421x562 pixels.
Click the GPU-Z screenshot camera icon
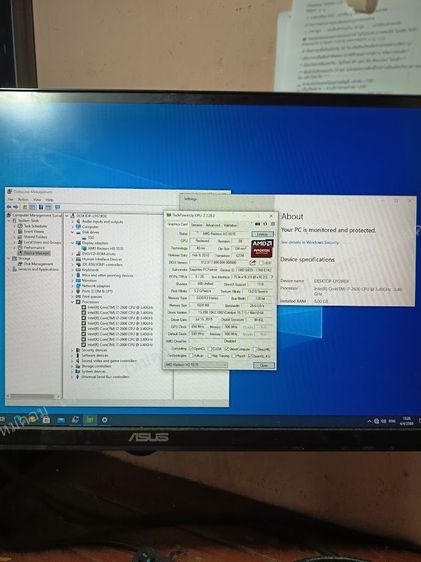point(257,224)
